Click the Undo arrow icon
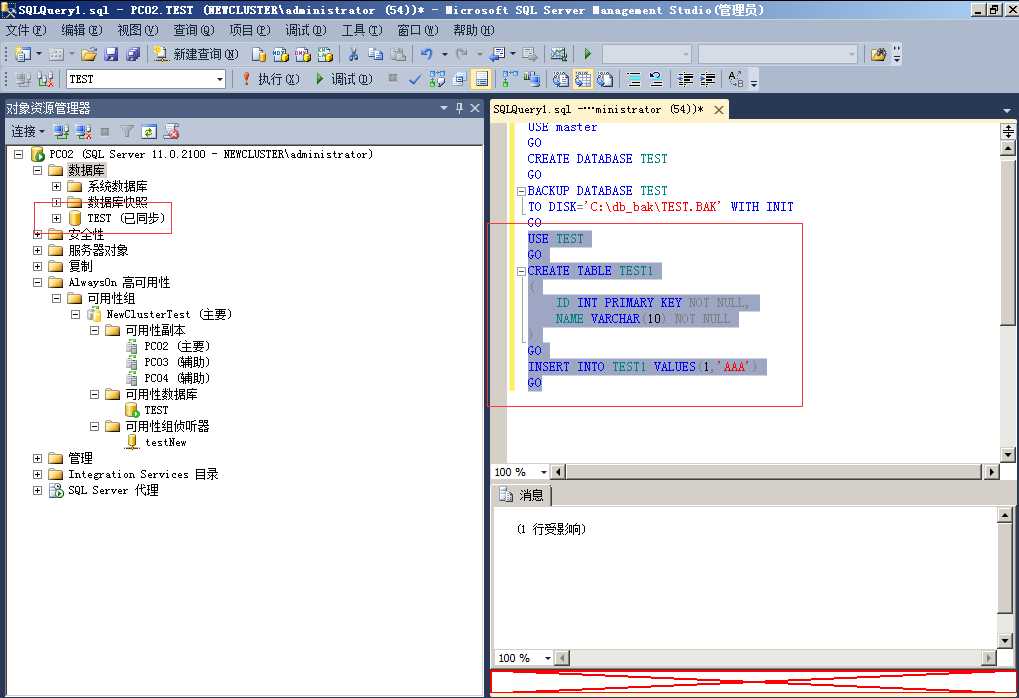Viewport: 1019px width, 698px height. 426,55
